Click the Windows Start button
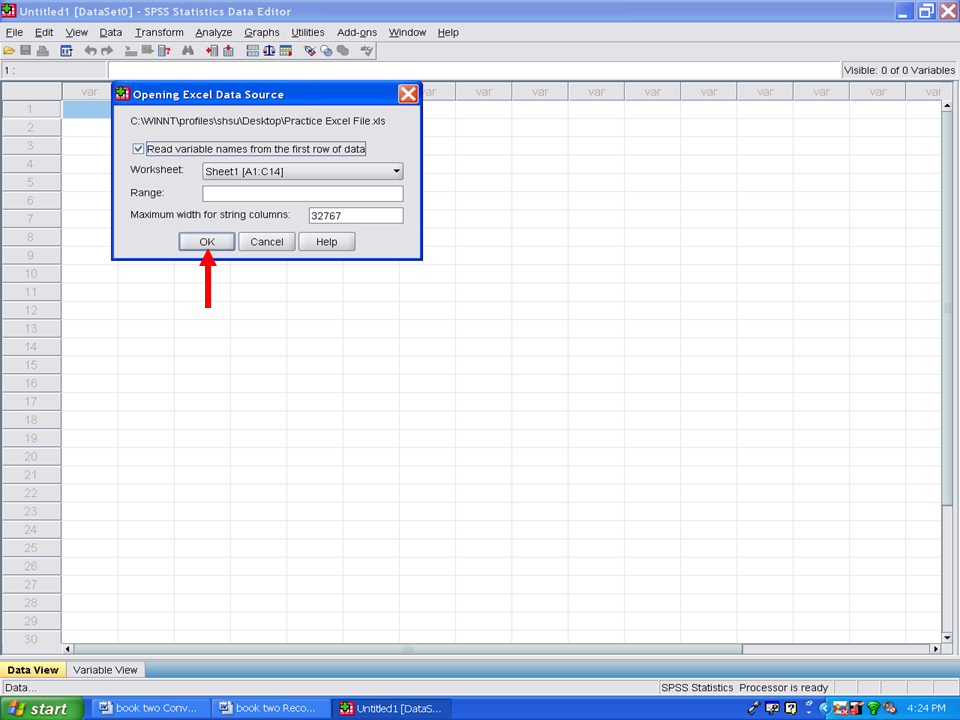960x720 pixels. pyautogui.click(x=40, y=709)
